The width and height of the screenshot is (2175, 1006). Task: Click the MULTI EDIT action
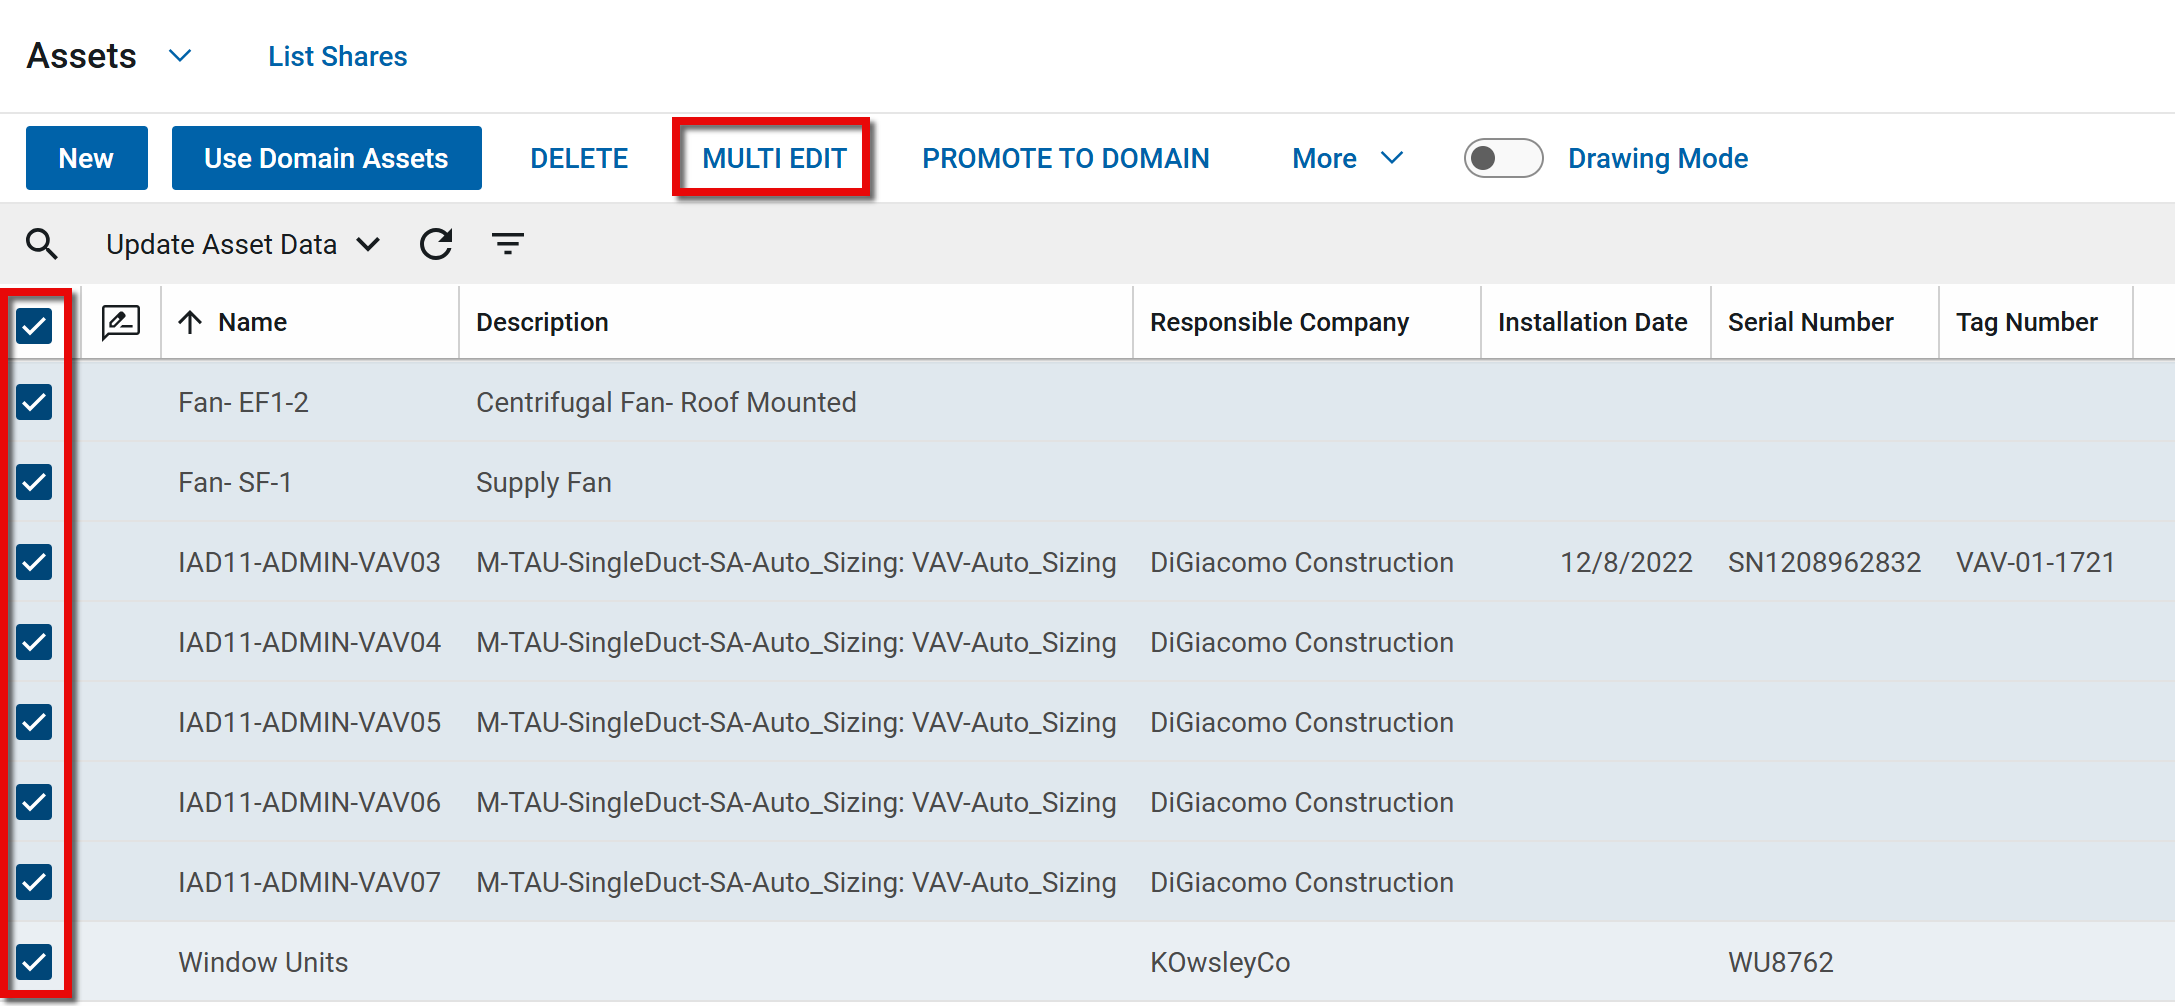pos(774,158)
